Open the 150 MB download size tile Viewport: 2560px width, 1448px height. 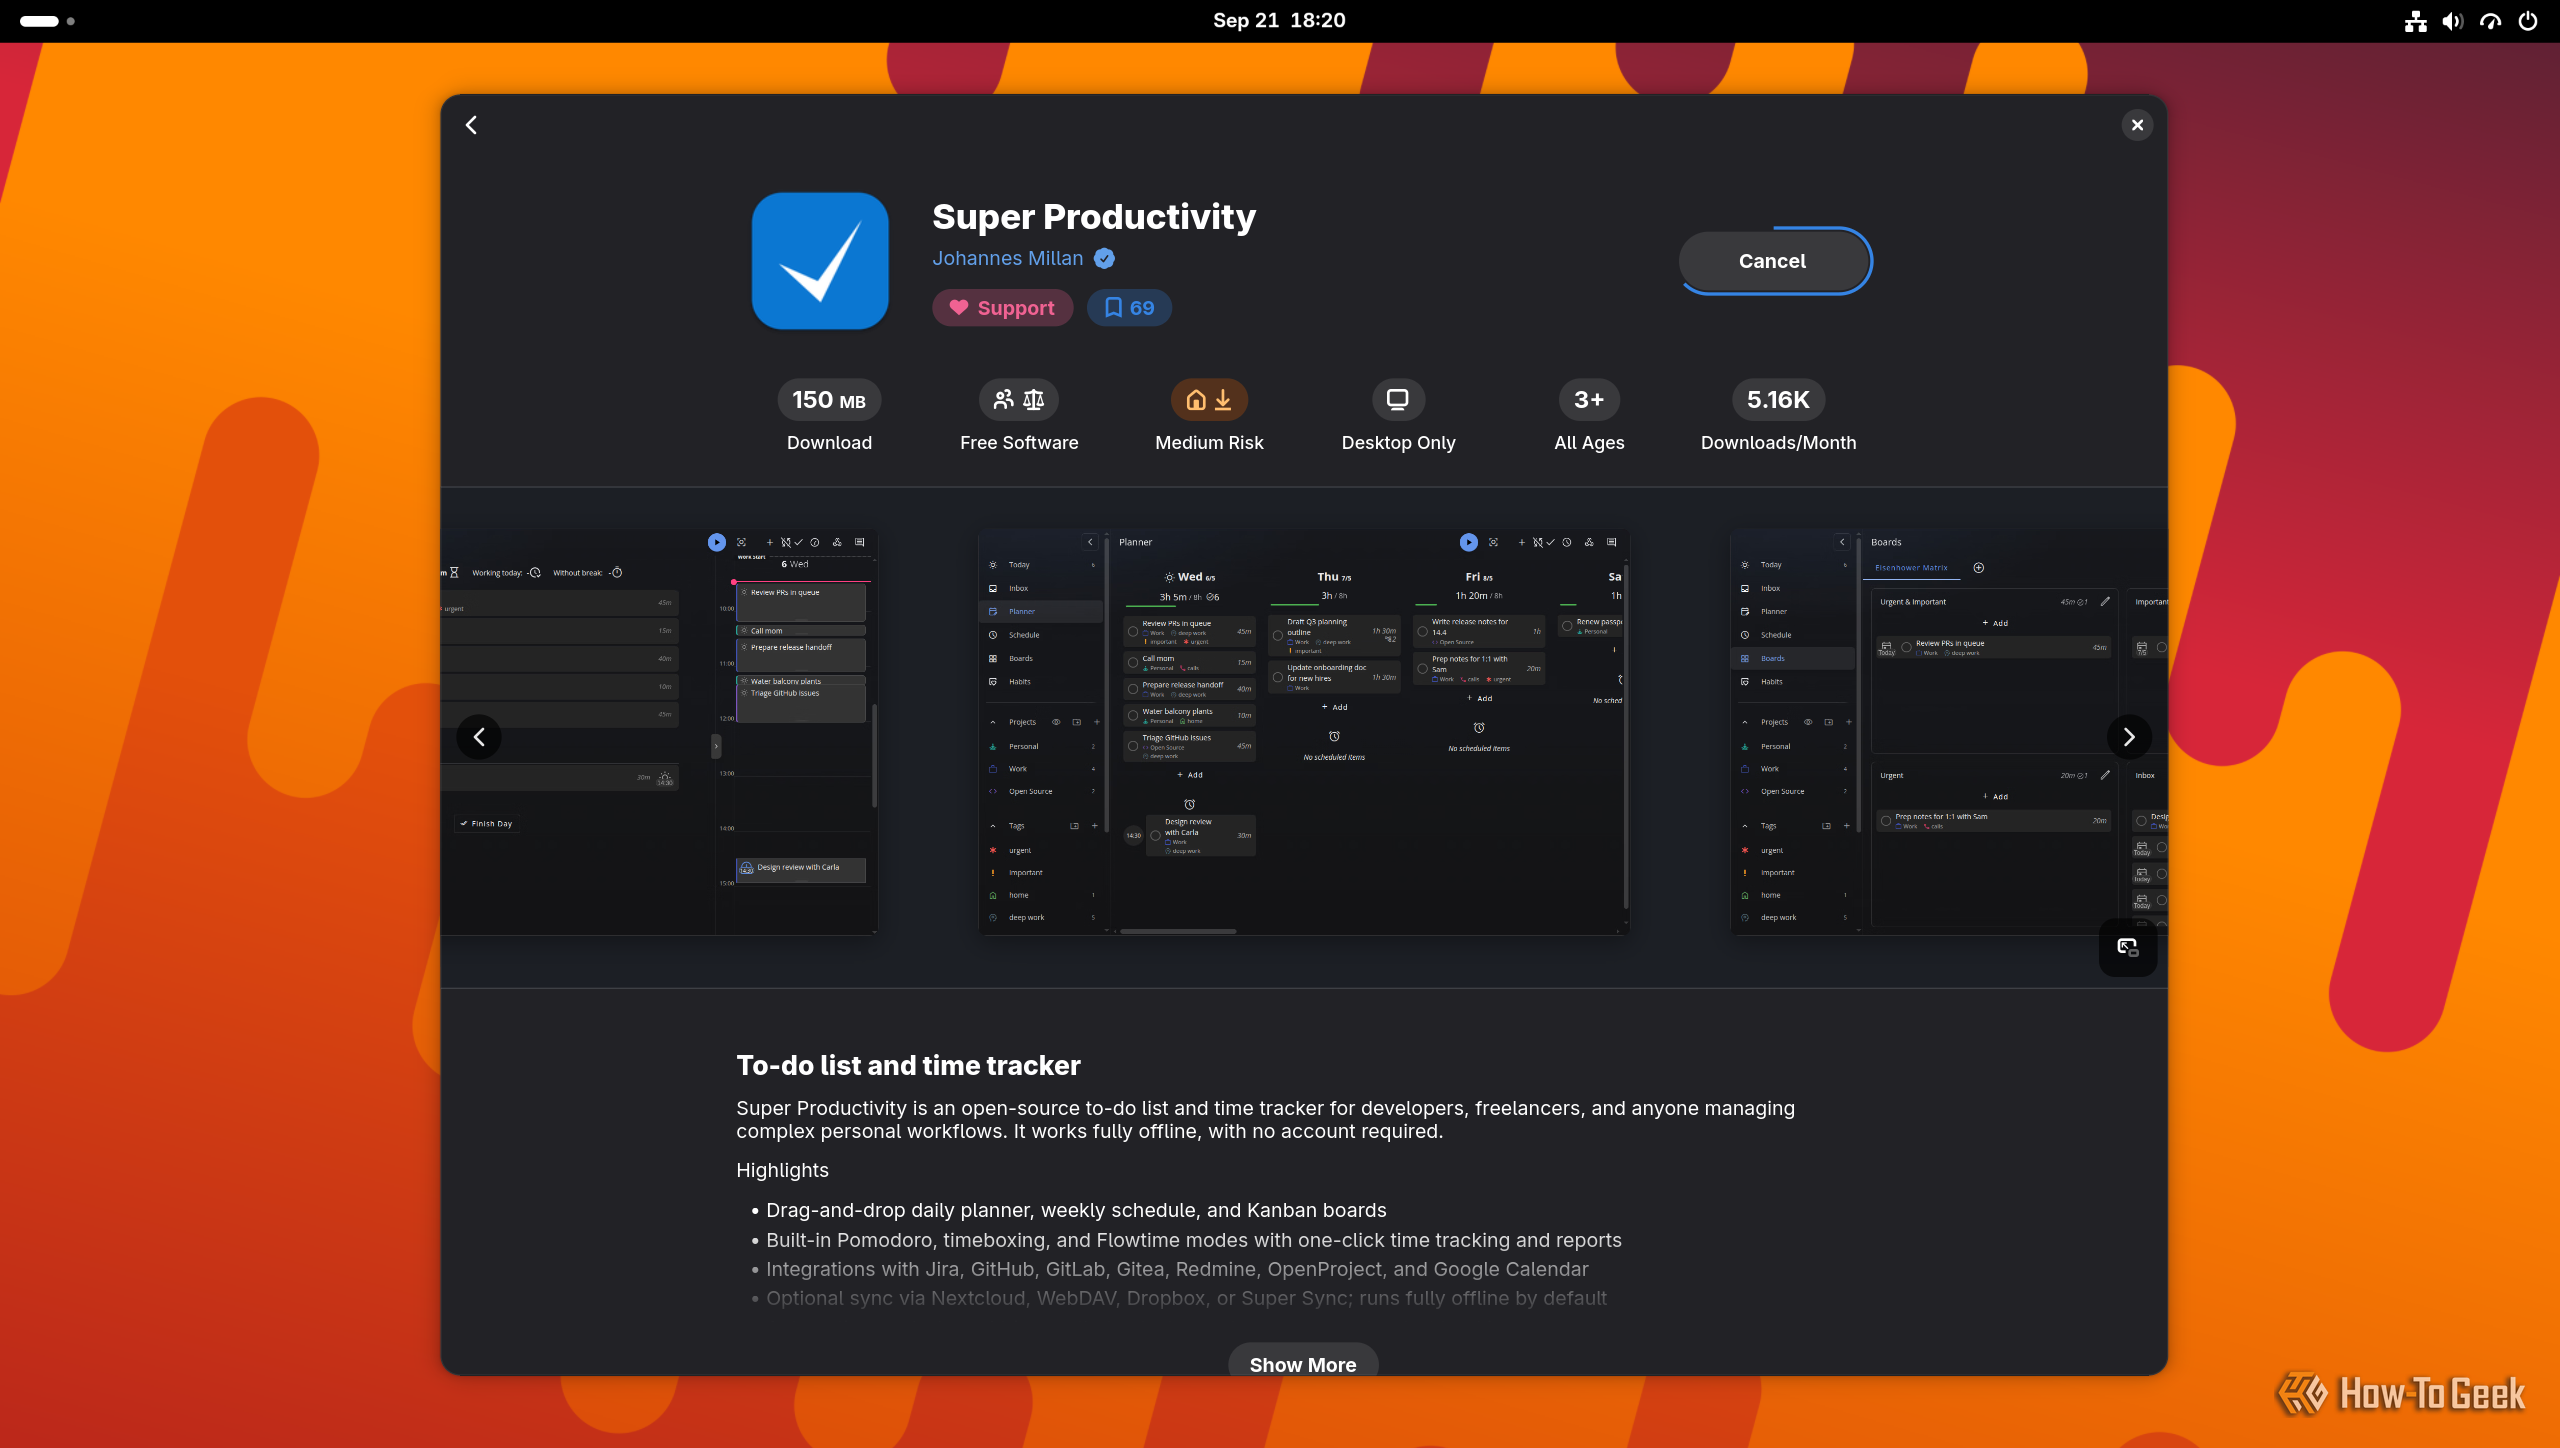(x=829, y=416)
